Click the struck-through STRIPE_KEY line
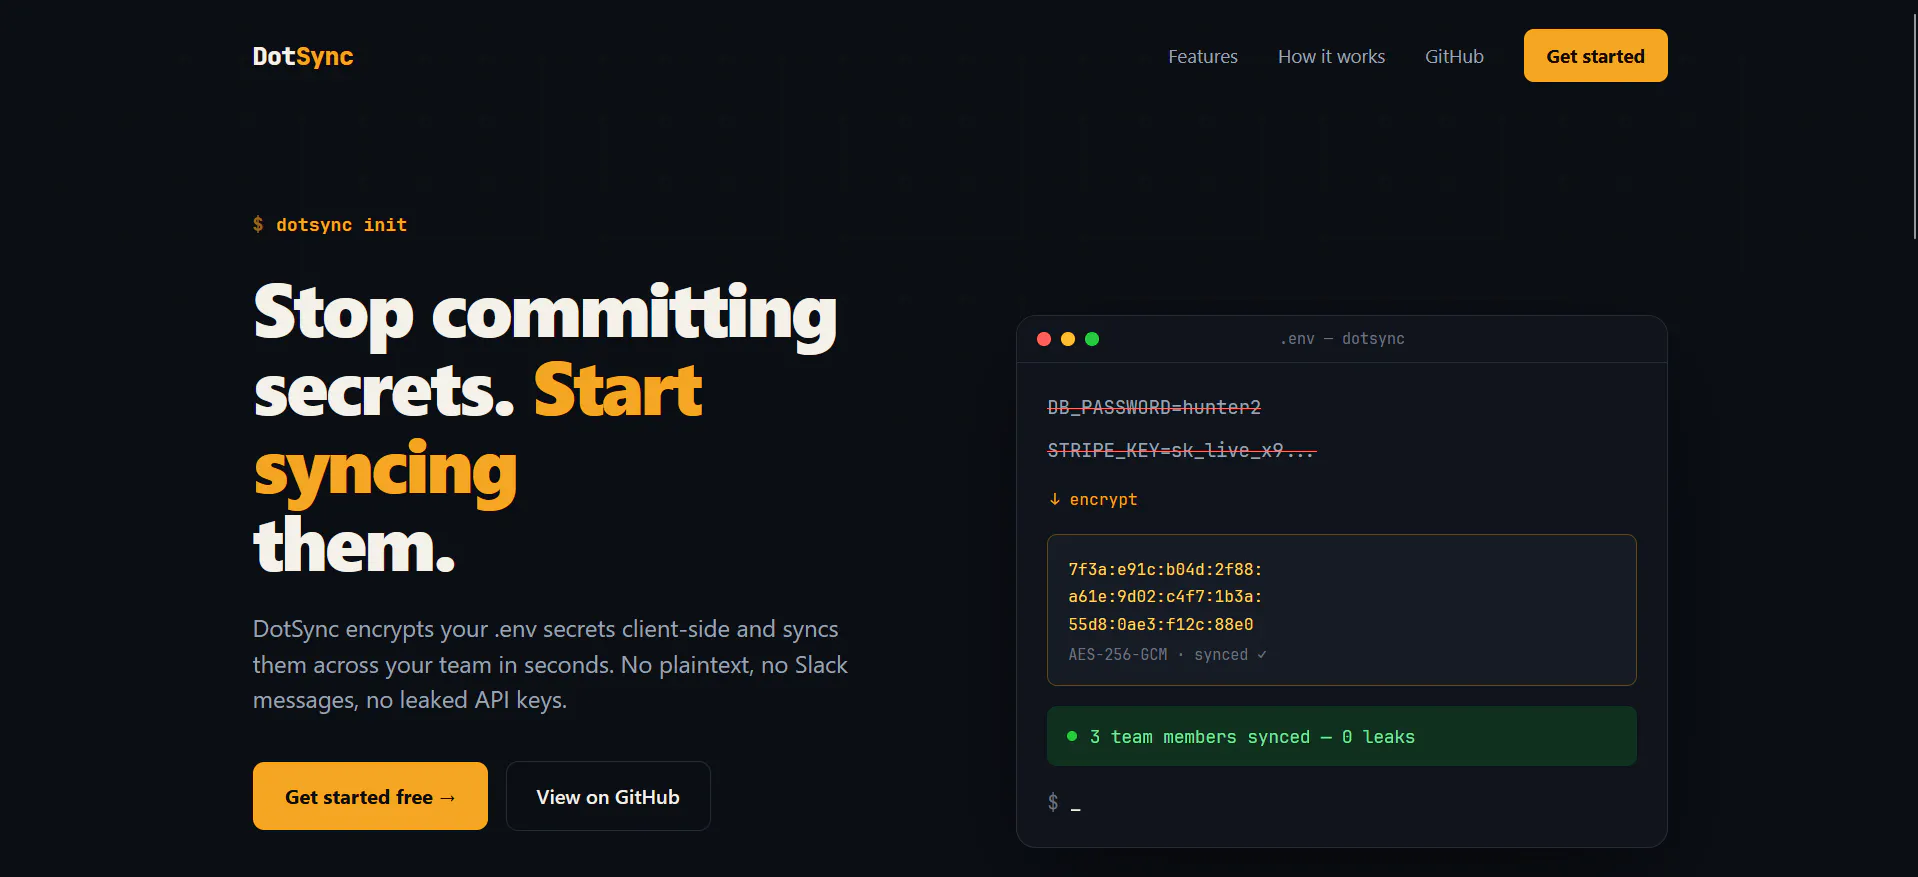Image resolution: width=1918 pixels, height=877 pixels. [x=1182, y=451]
